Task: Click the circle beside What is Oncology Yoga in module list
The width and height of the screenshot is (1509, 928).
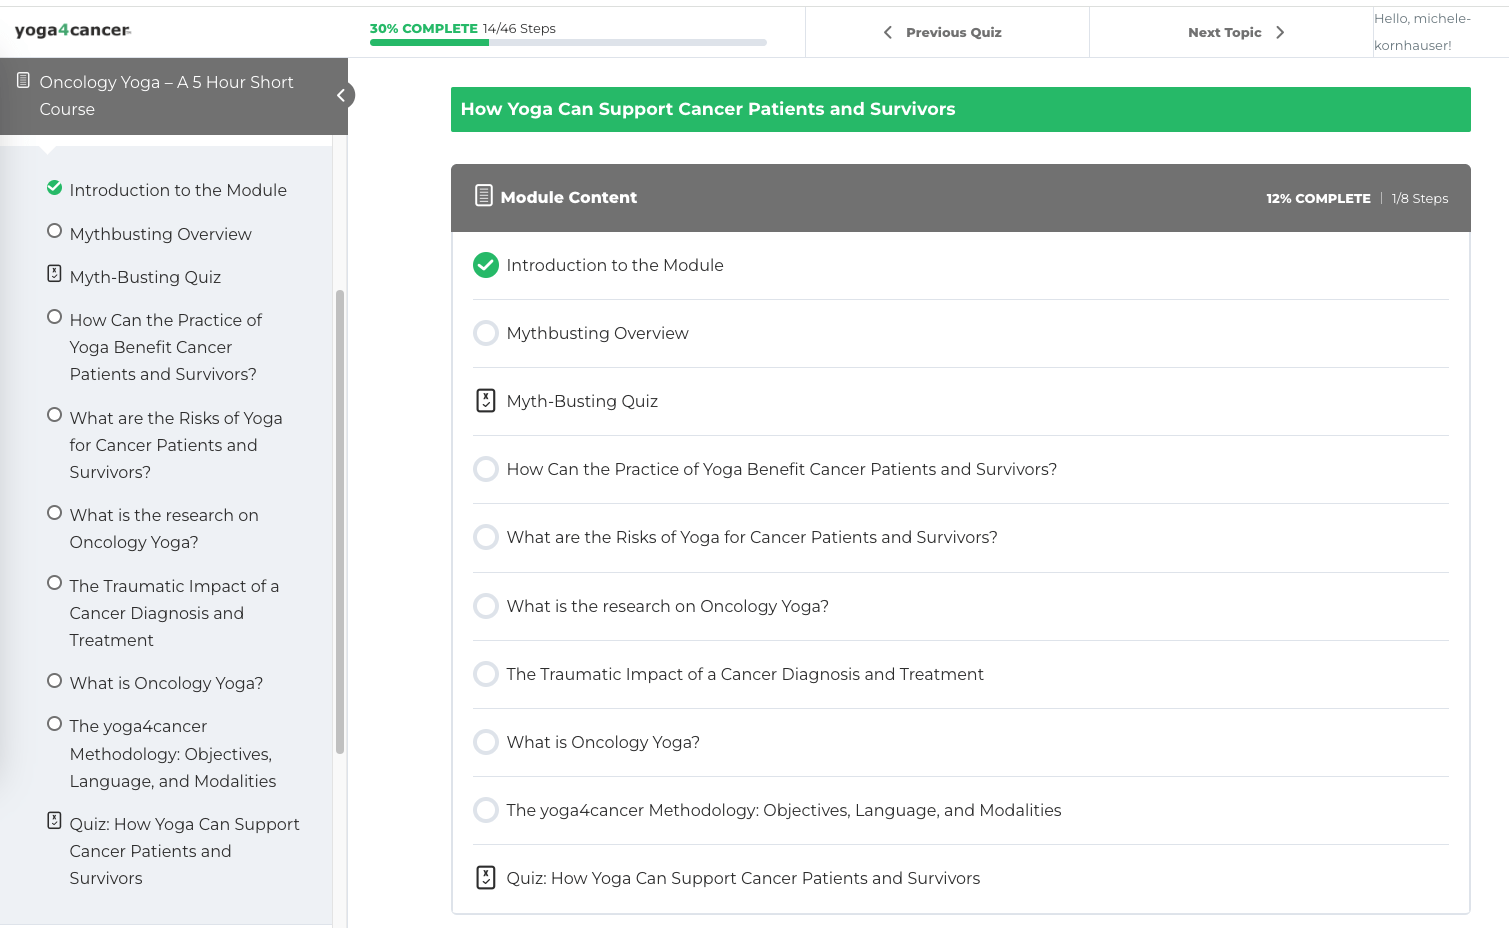Action: coord(485,742)
